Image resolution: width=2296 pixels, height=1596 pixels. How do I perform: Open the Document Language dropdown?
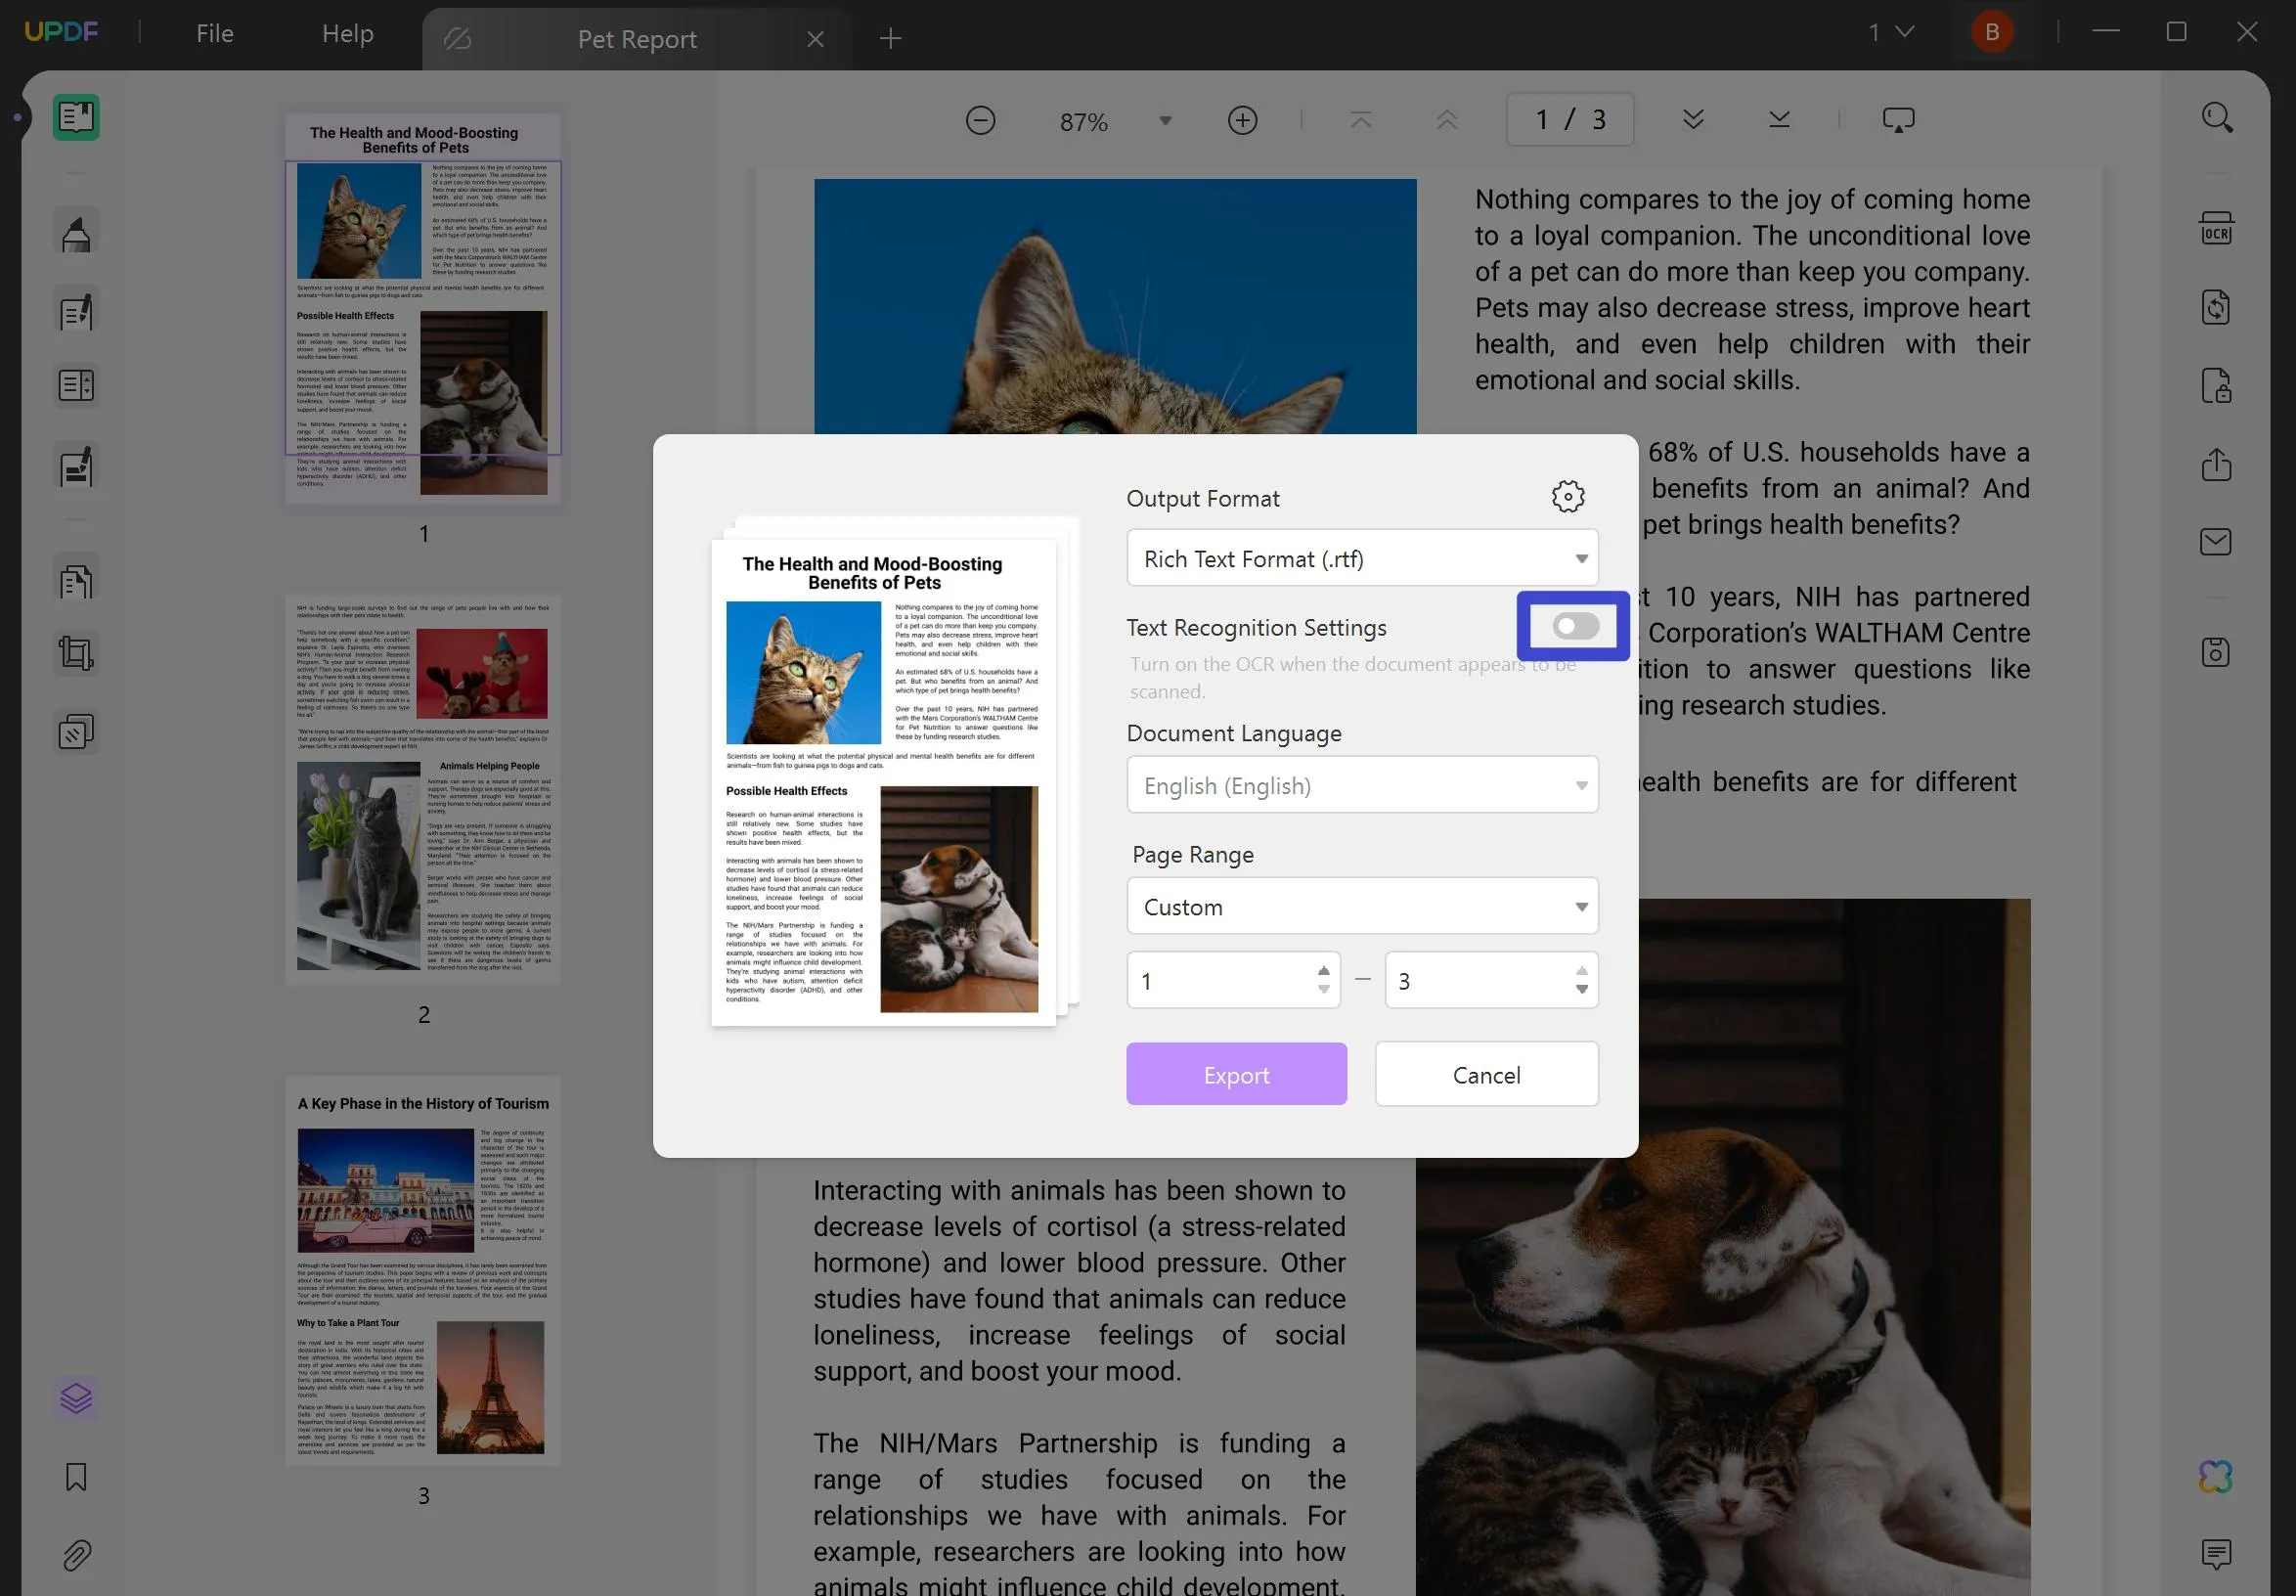(1362, 785)
